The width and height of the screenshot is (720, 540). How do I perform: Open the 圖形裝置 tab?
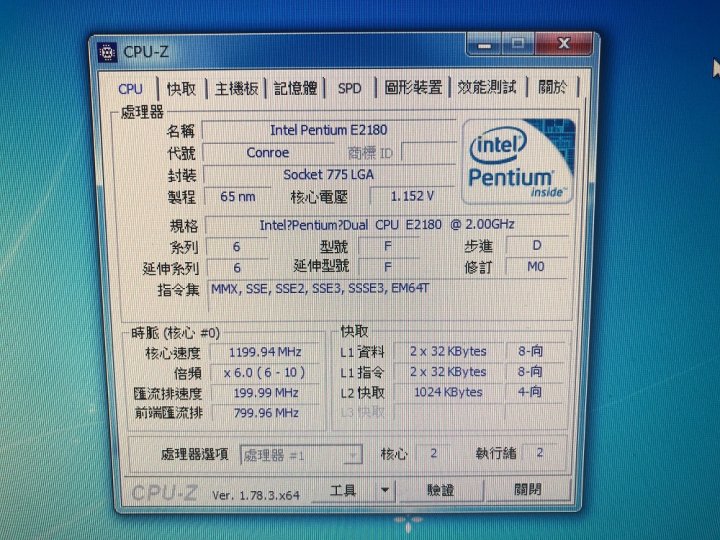pyautogui.click(x=413, y=87)
